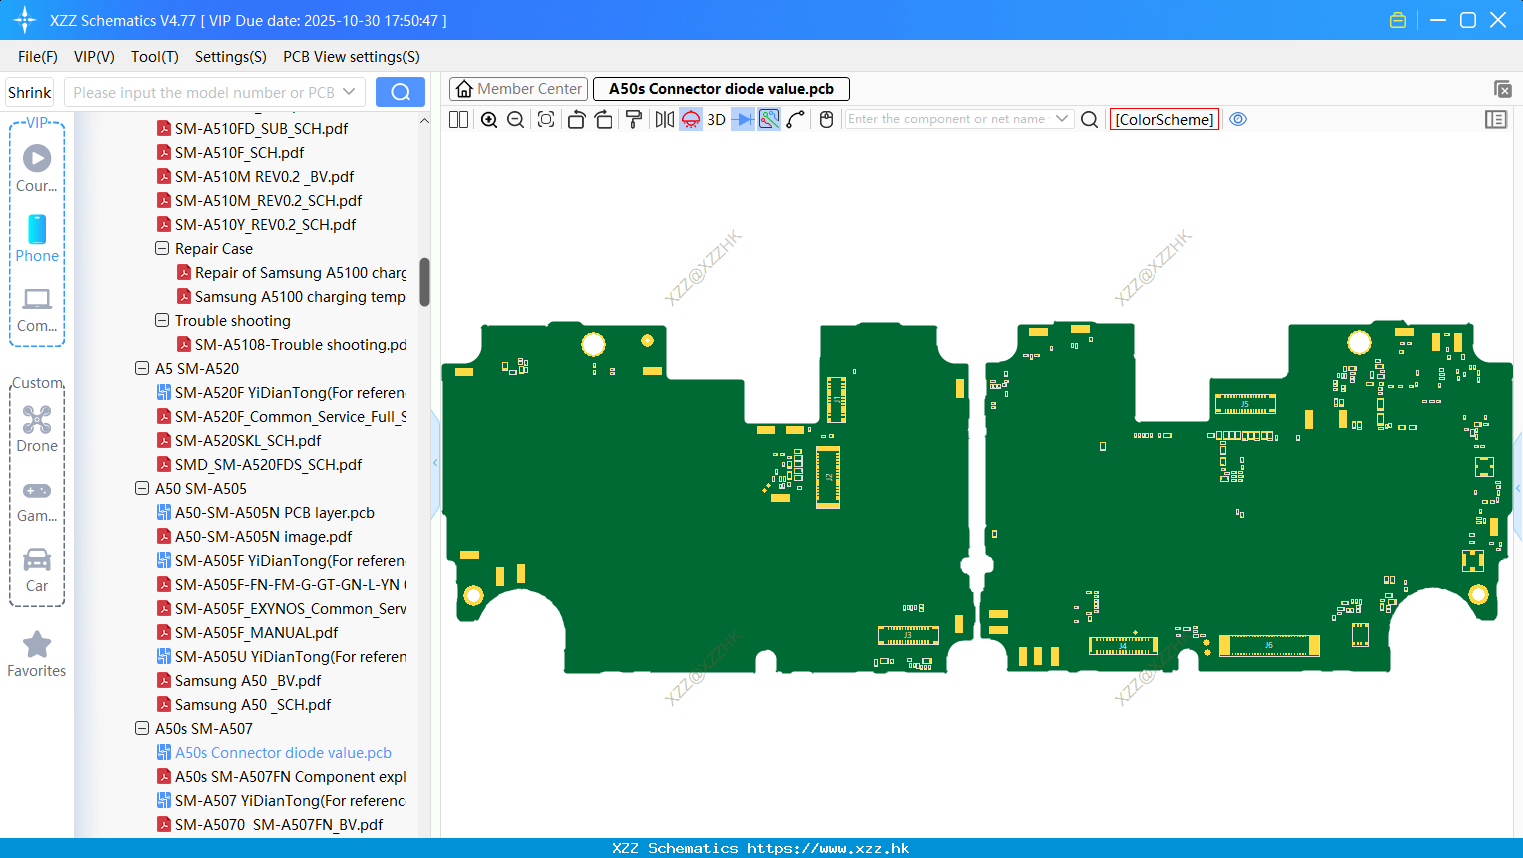Rotate the board clockwise
This screenshot has width=1523, height=858.
point(604,119)
